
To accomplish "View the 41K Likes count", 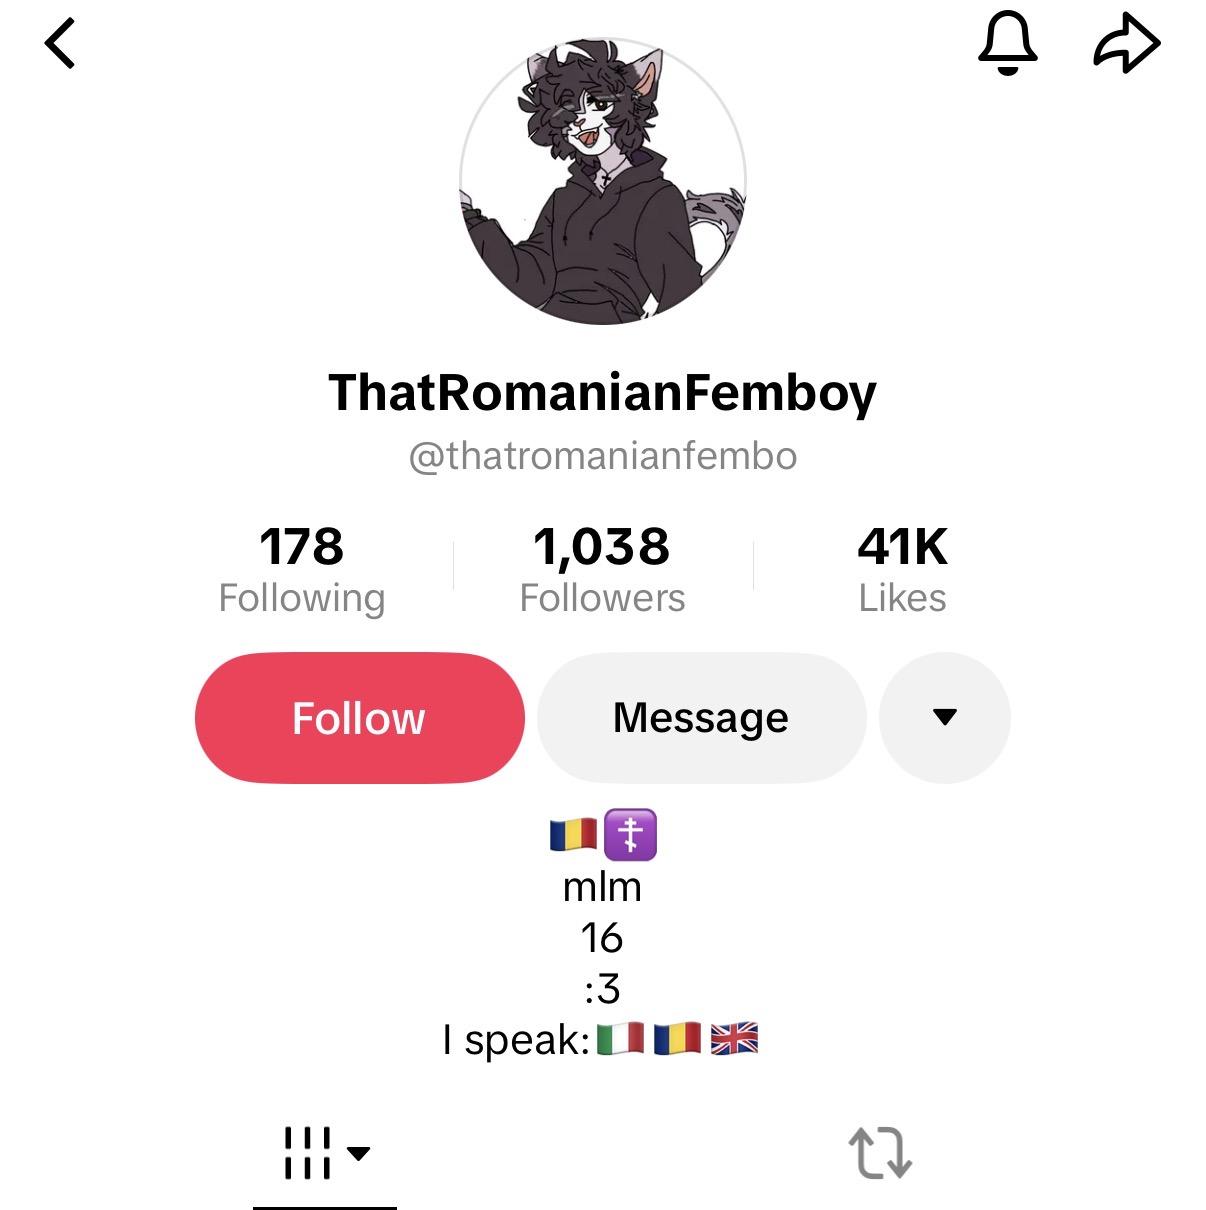I will (902, 570).
